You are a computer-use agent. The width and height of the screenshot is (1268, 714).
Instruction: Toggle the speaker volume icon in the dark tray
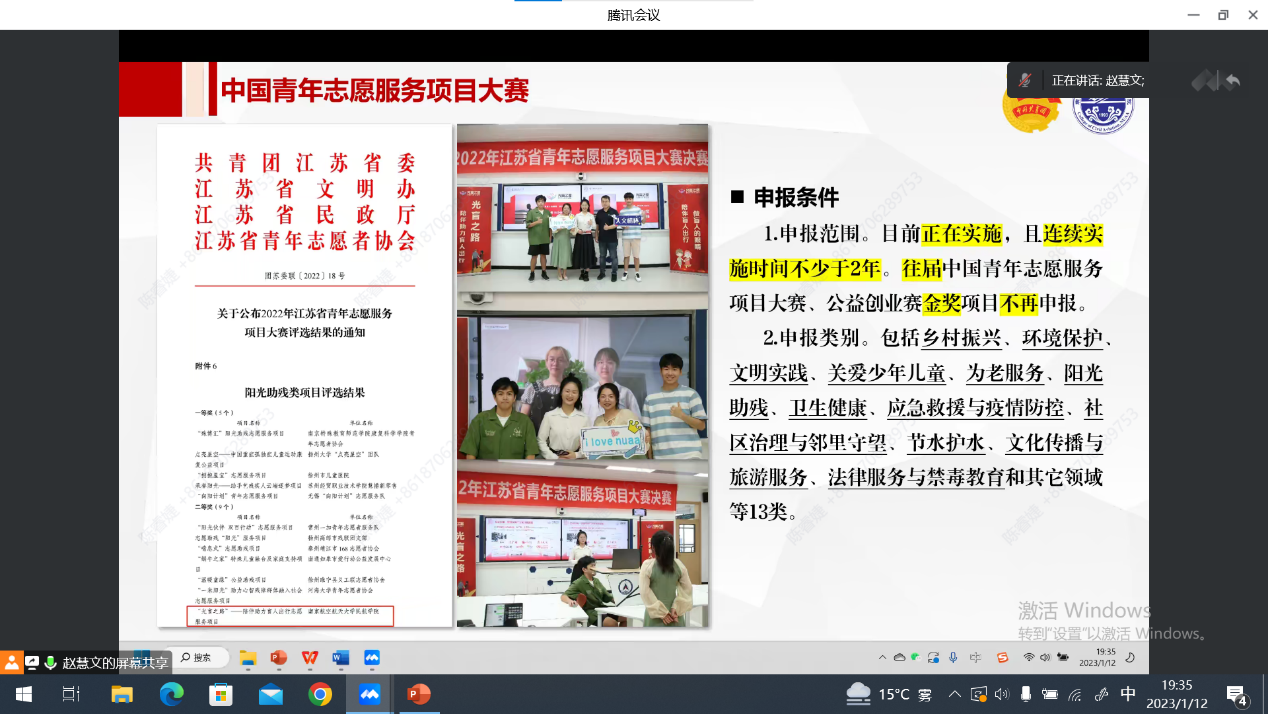(x=1001, y=694)
